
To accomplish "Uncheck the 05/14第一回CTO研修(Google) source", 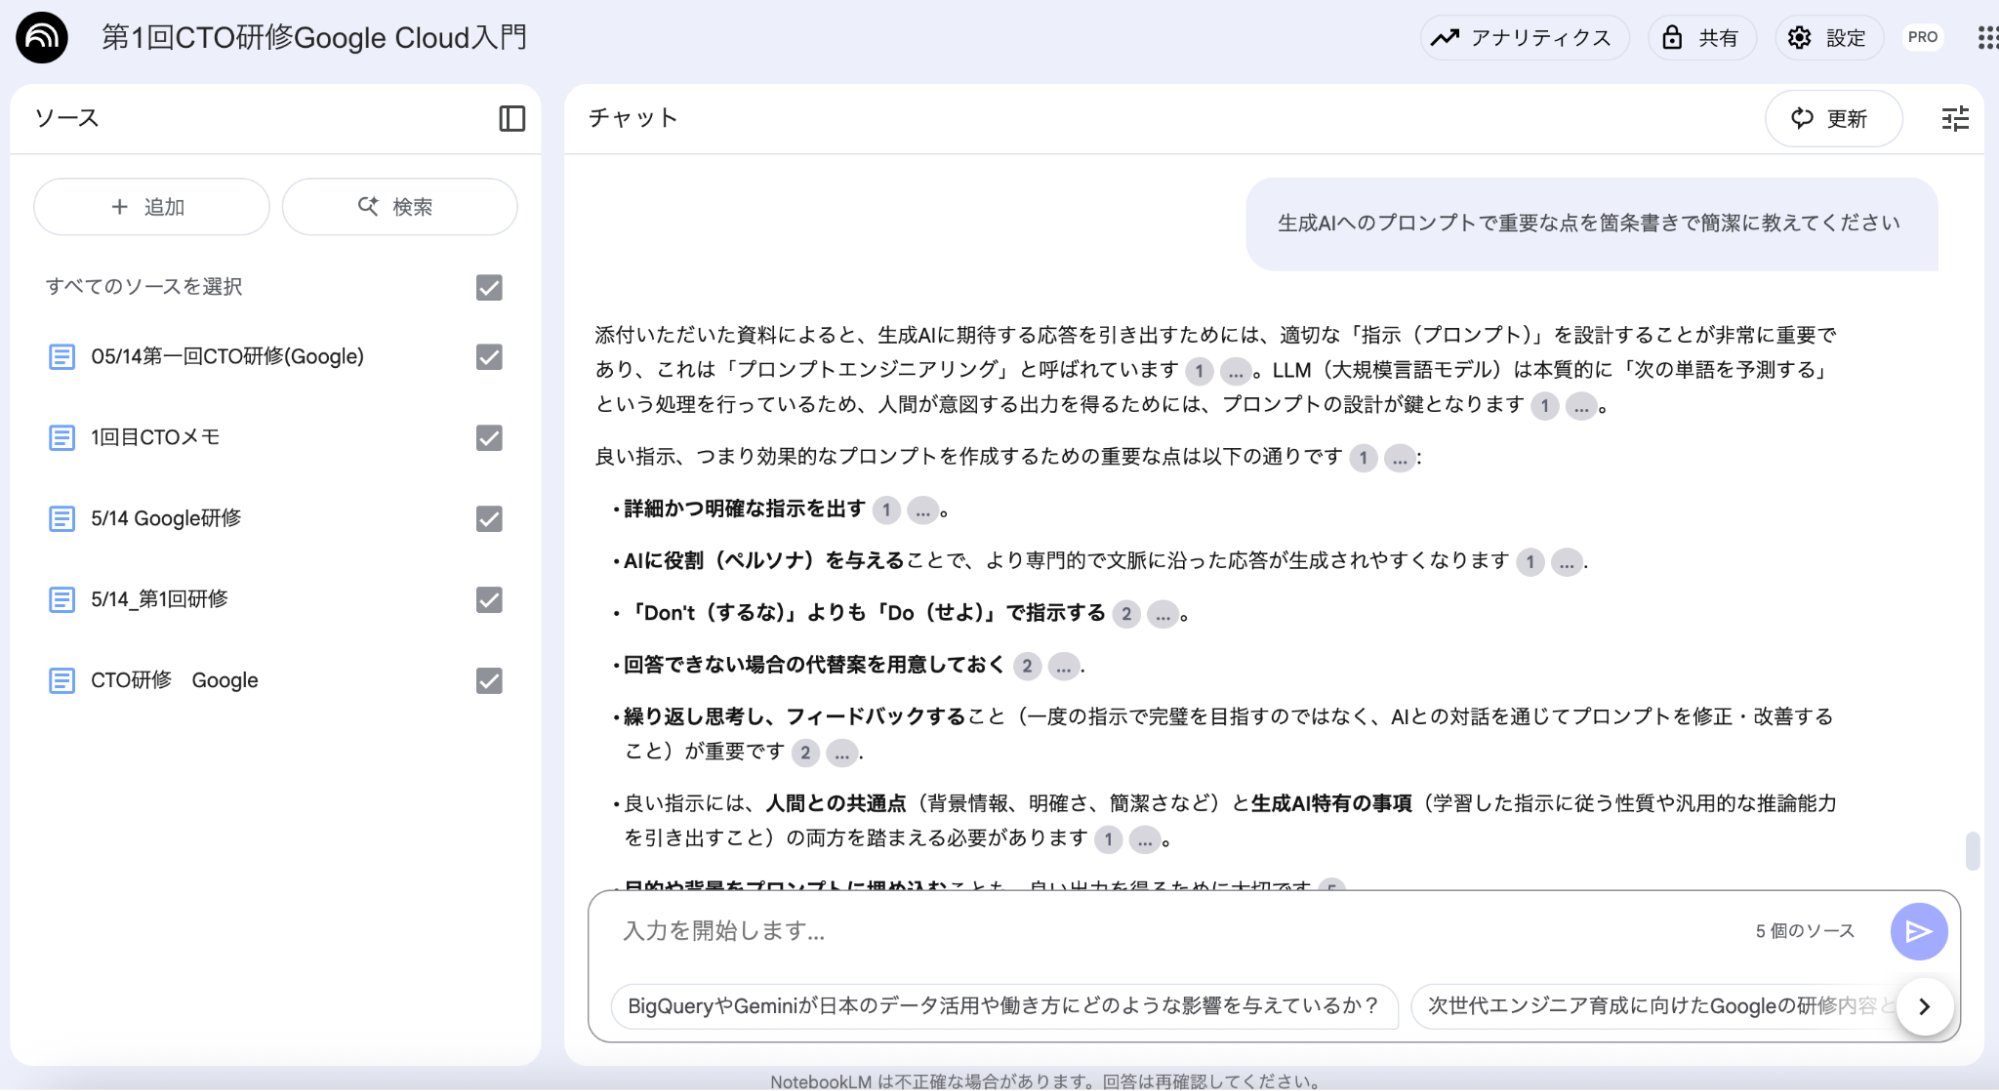I will [489, 357].
